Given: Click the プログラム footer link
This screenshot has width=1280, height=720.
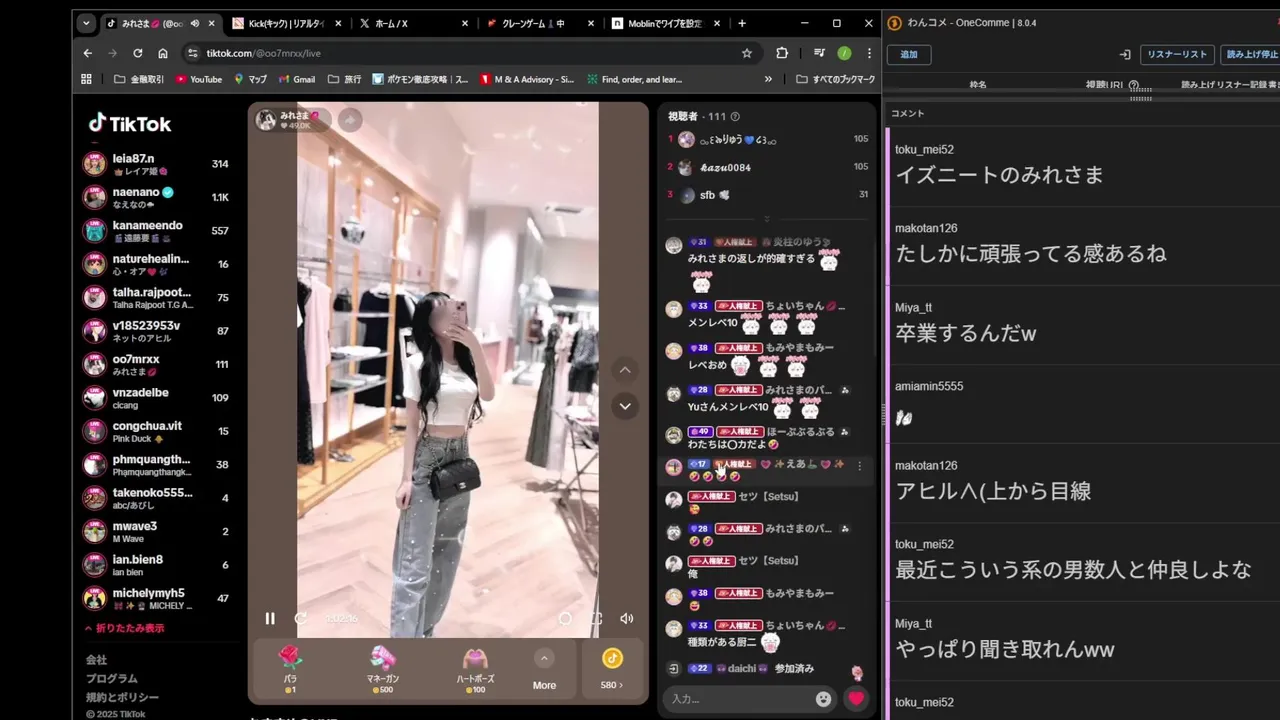Looking at the screenshot, I should (x=111, y=678).
